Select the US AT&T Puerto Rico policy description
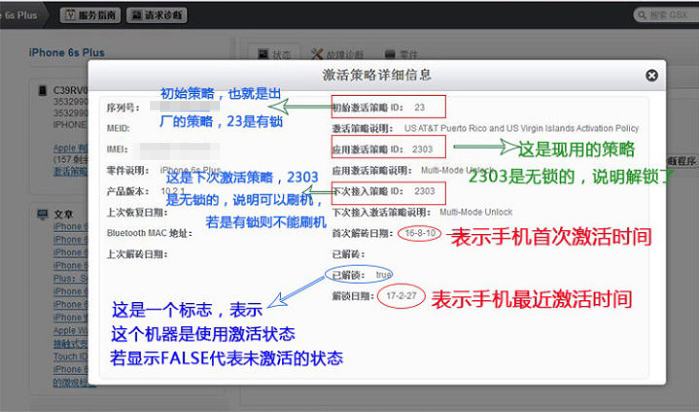This screenshot has width=699, height=412. [x=522, y=128]
